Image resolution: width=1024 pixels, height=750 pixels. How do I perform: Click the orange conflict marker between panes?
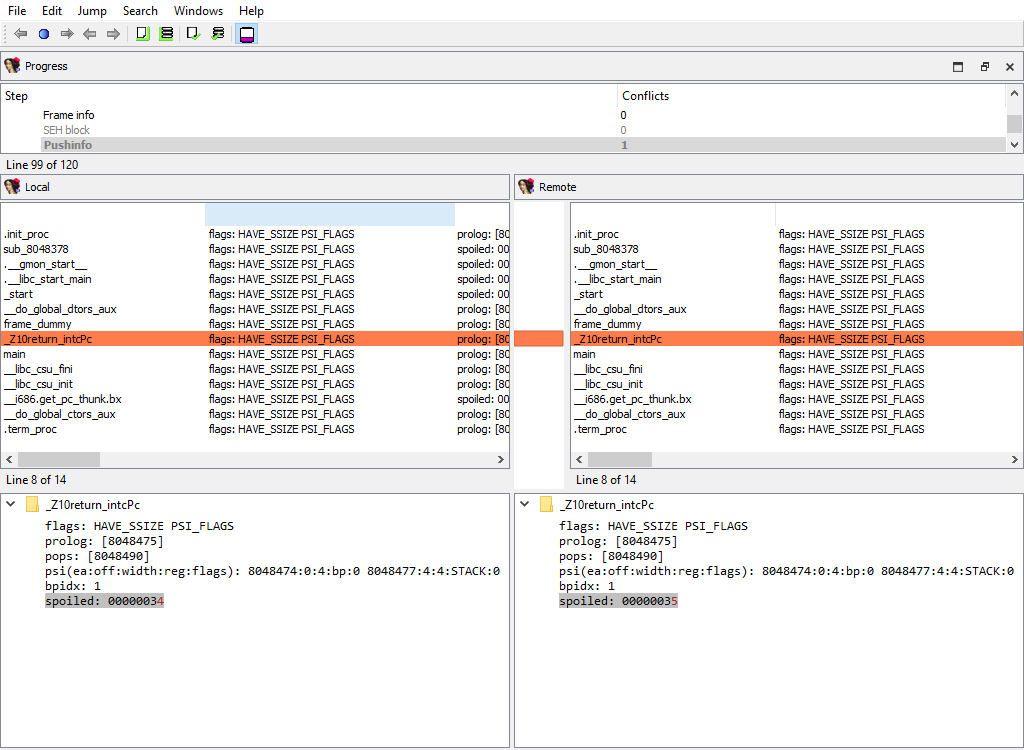click(x=539, y=339)
